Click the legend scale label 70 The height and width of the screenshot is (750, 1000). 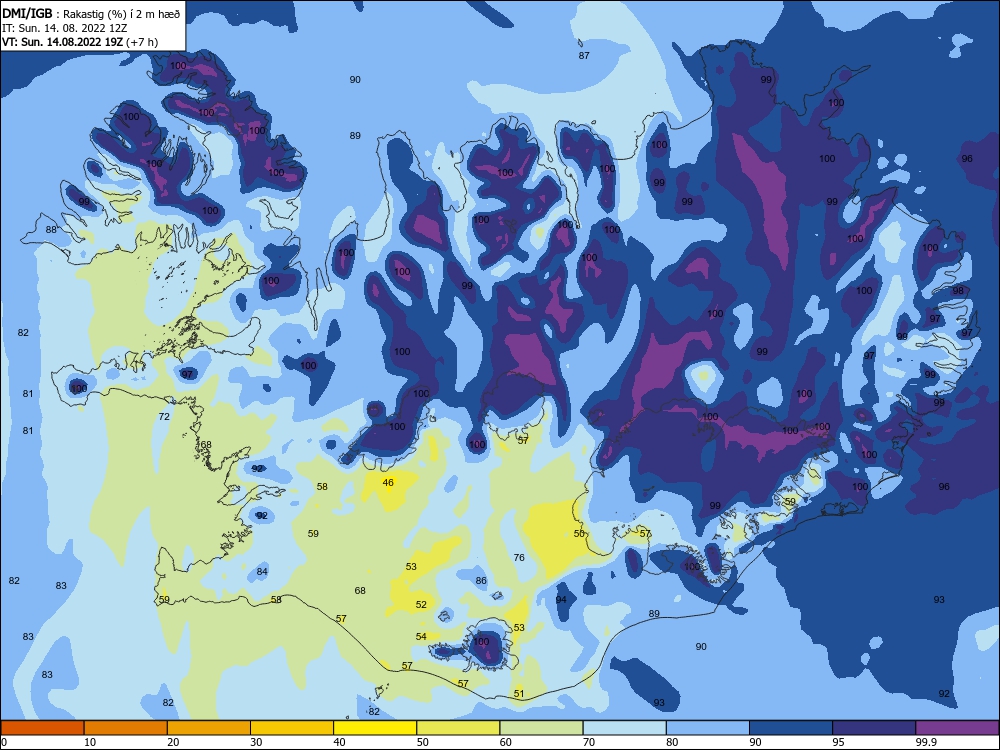pyautogui.click(x=589, y=742)
